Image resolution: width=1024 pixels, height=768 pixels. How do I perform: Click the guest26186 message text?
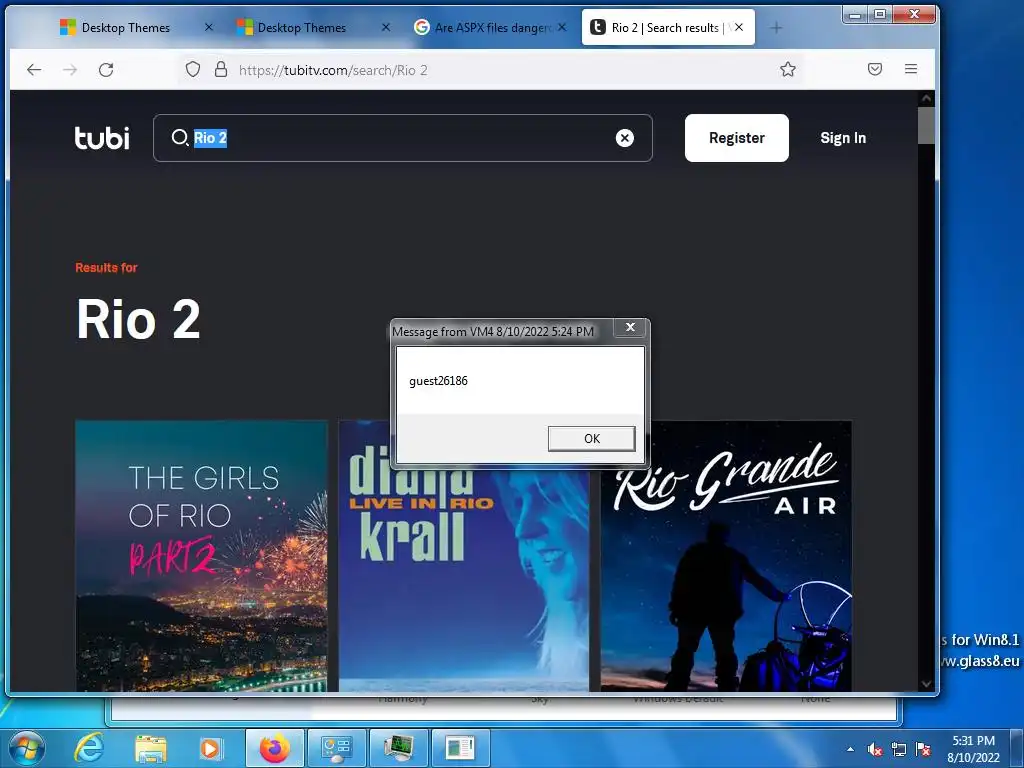(438, 381)
